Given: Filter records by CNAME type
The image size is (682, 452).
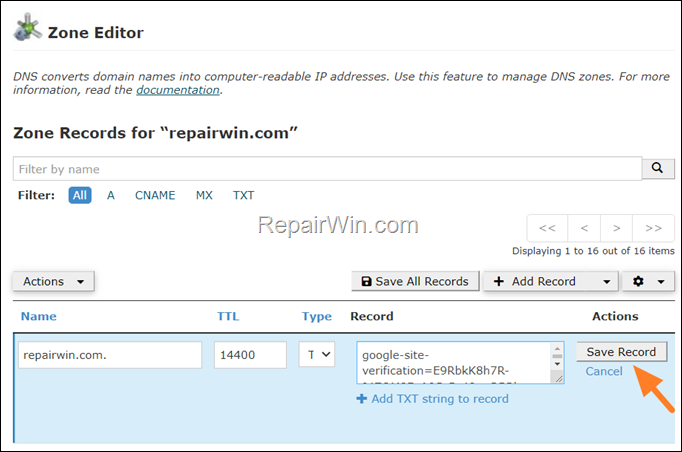Looking at the screenshot, I should [155, 195].
